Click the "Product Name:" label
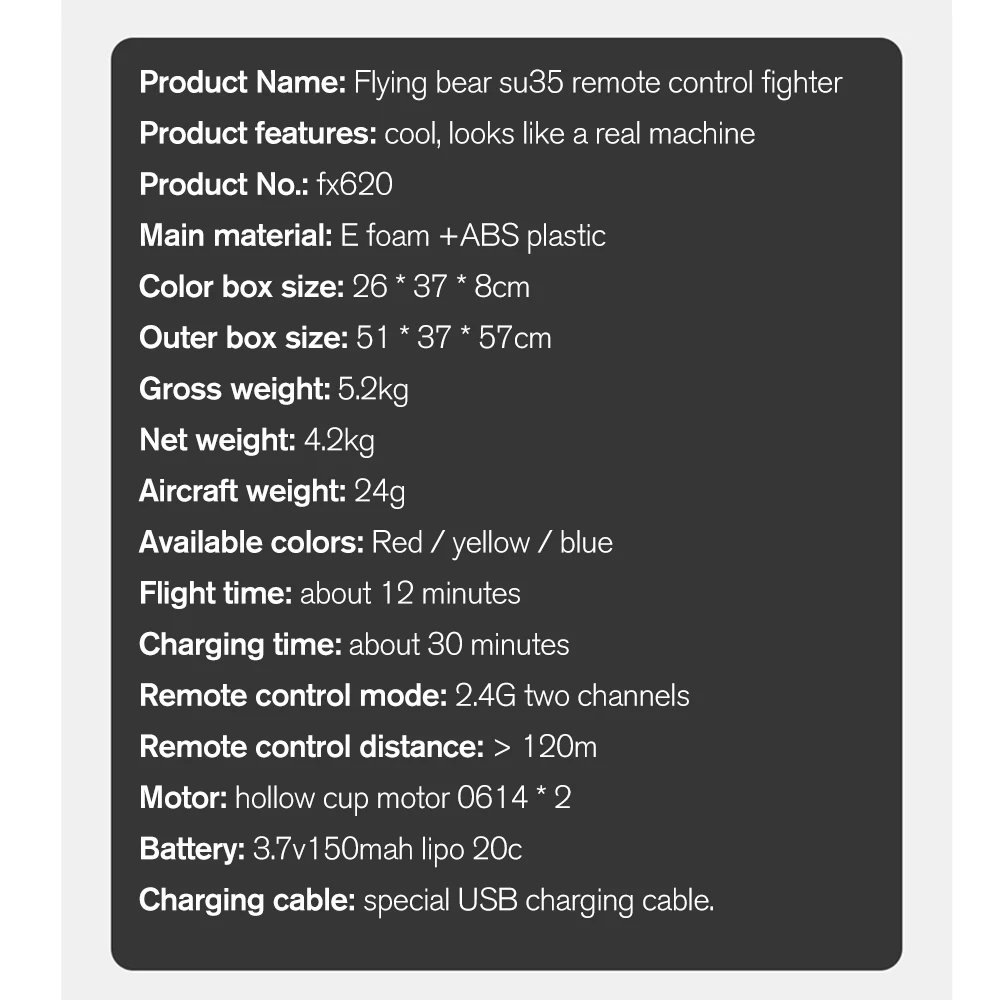 (x=243, y=82)
